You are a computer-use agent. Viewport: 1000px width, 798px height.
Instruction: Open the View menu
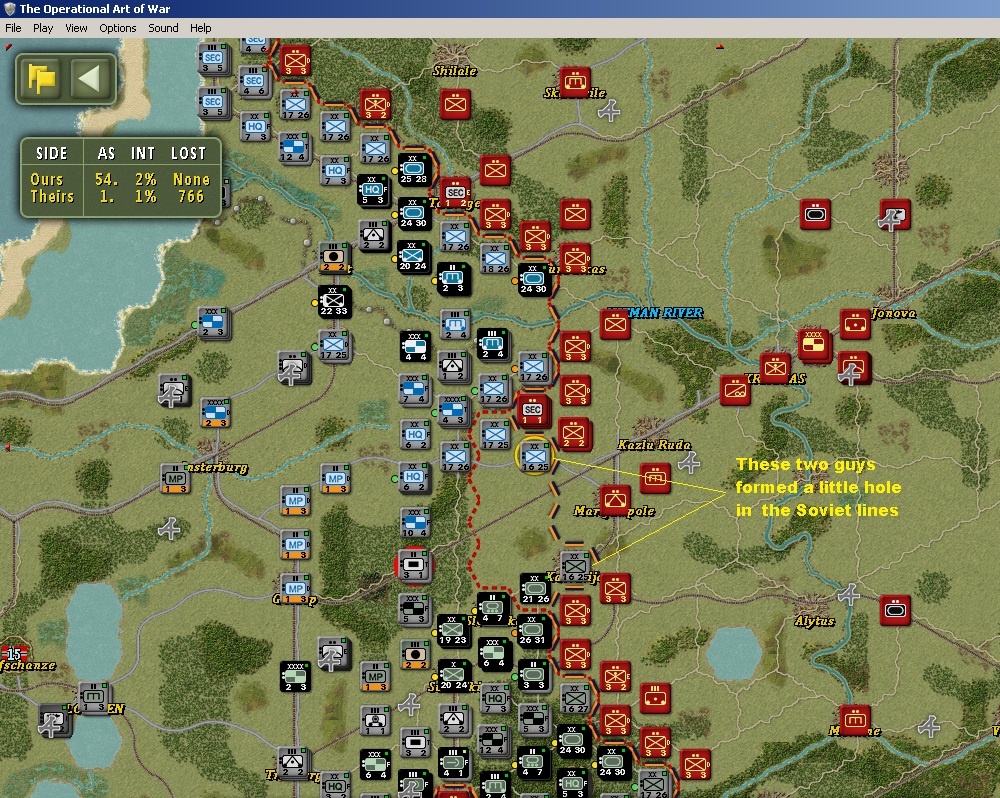(x=76, y=28)
